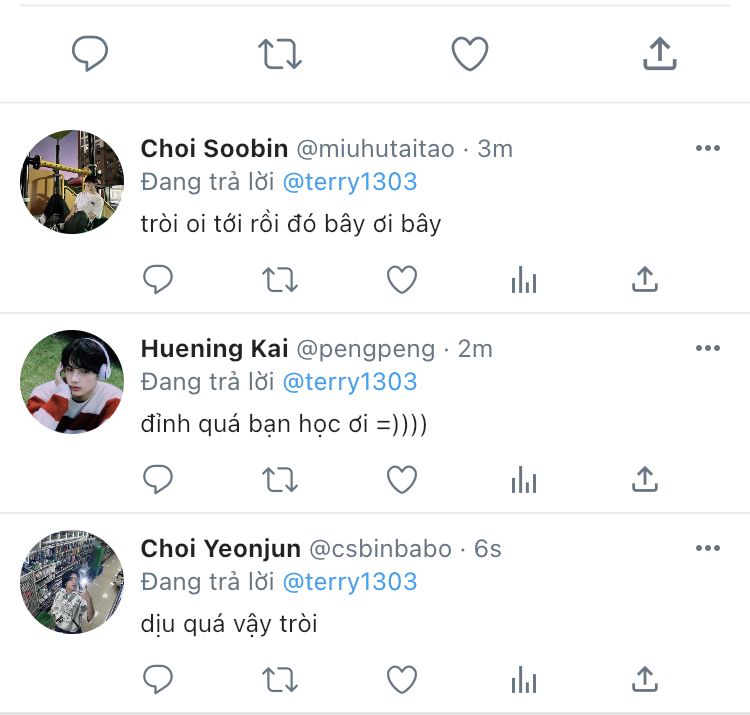Open @terry1303 link in Choi Soobin's reply
The height and width of the screenshot is (715, 750).
(x=350, y=182)
